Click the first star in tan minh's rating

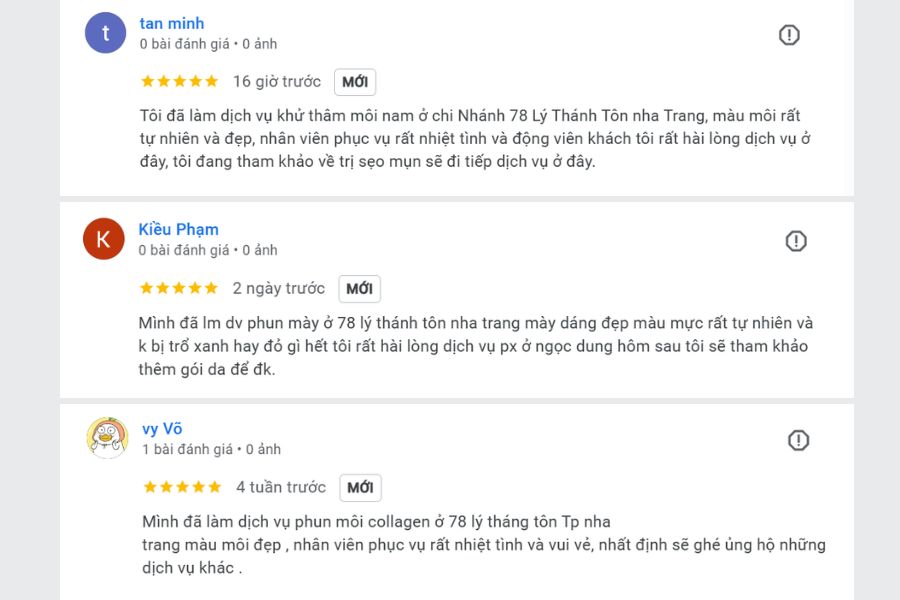tap(146, 82)
